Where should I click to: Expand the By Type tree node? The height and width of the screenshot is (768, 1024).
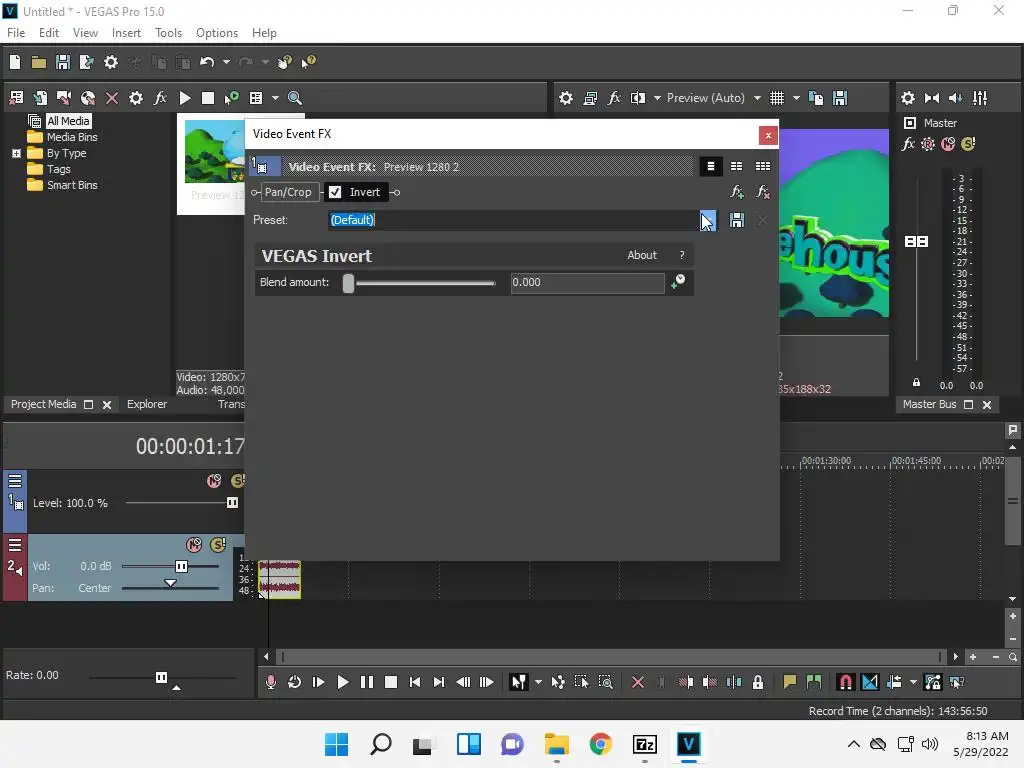pyautogui.click(x=16, y=153)
